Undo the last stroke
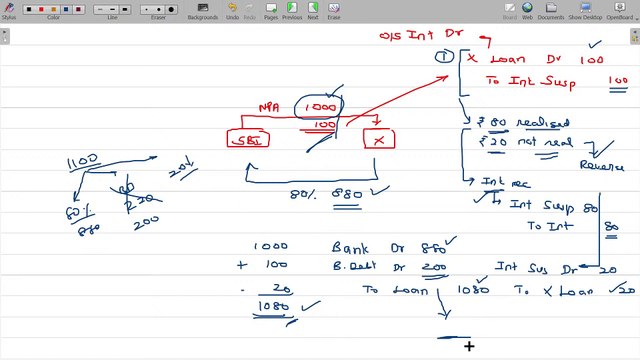The width and height of the screenshot is (640, 360). click(x=232, y=11)
